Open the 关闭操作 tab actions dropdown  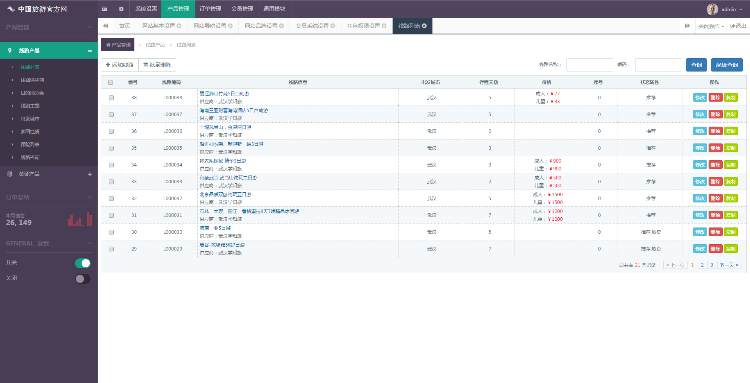(710, 26)
